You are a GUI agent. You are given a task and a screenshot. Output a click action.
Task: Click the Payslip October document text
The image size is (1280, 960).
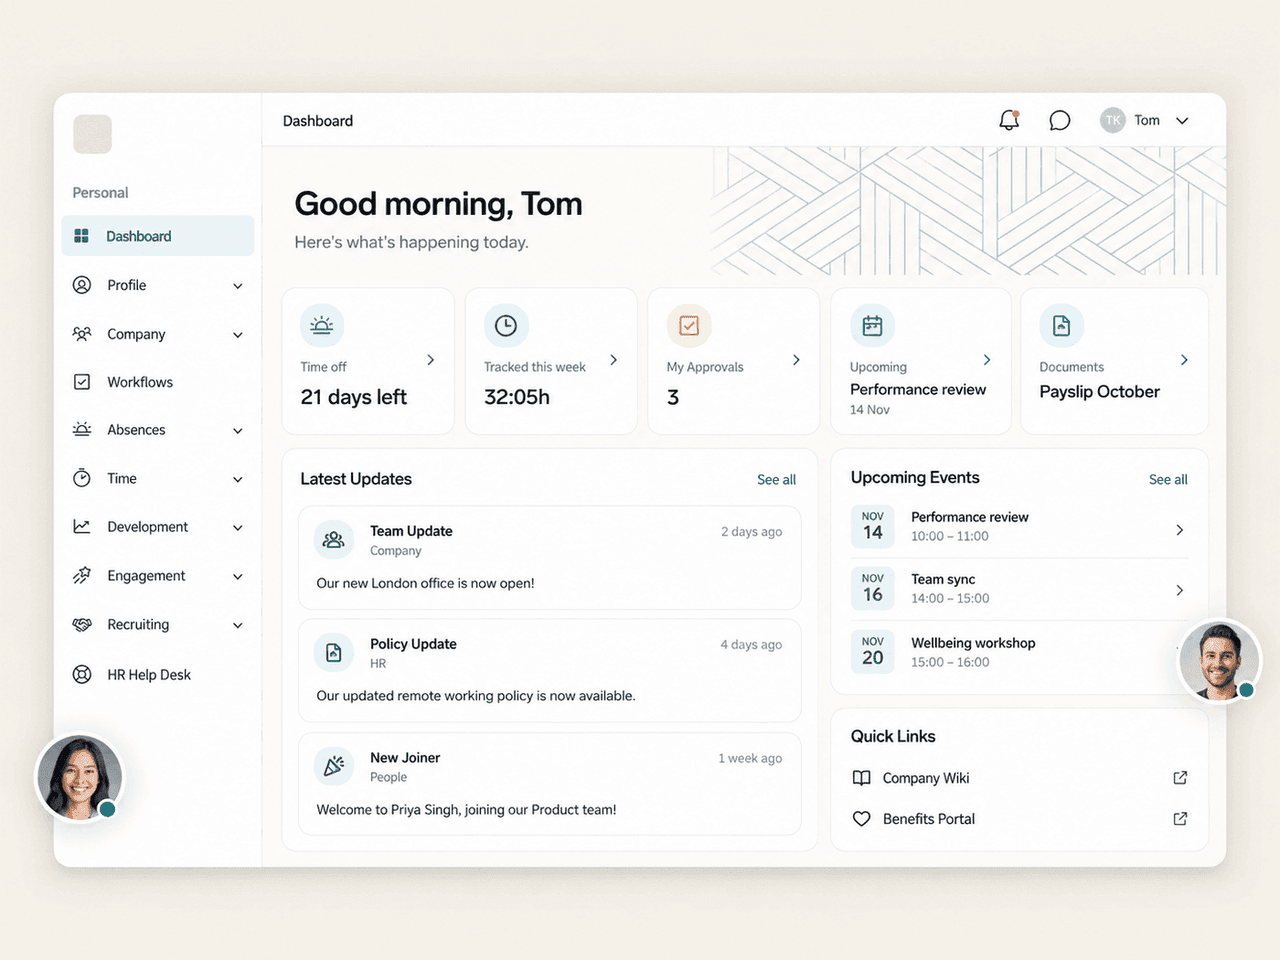click(x=1099, y=392)
